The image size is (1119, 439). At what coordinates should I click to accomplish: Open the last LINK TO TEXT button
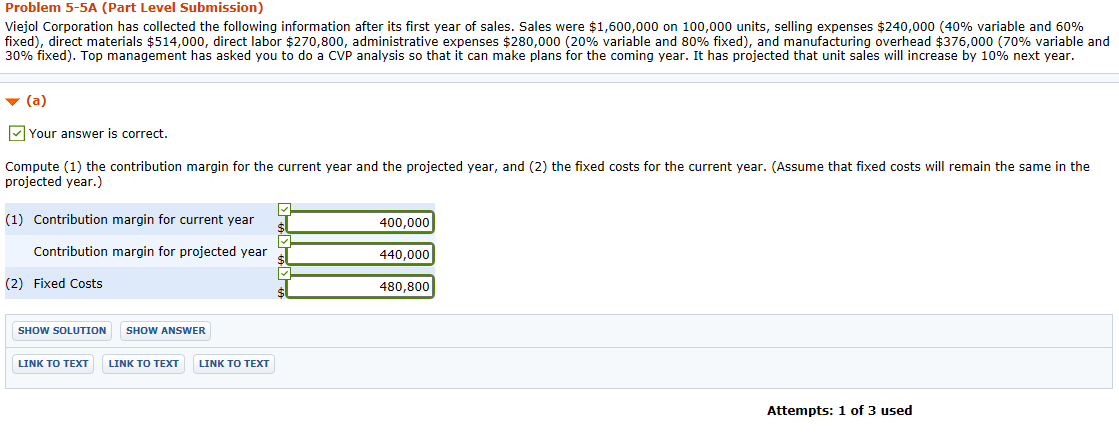tap(234, 363)
